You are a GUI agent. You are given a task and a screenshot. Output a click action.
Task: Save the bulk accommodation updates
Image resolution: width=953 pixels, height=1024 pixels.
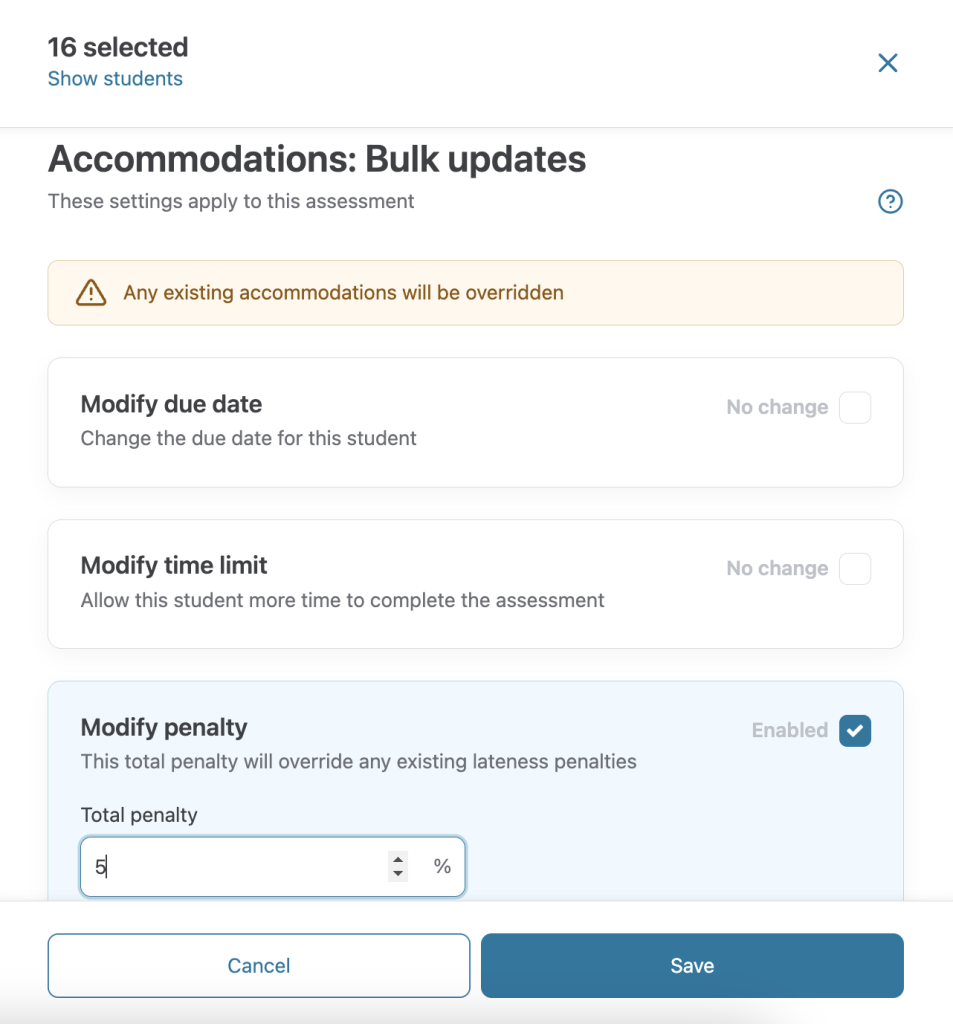tap(692, 965)
